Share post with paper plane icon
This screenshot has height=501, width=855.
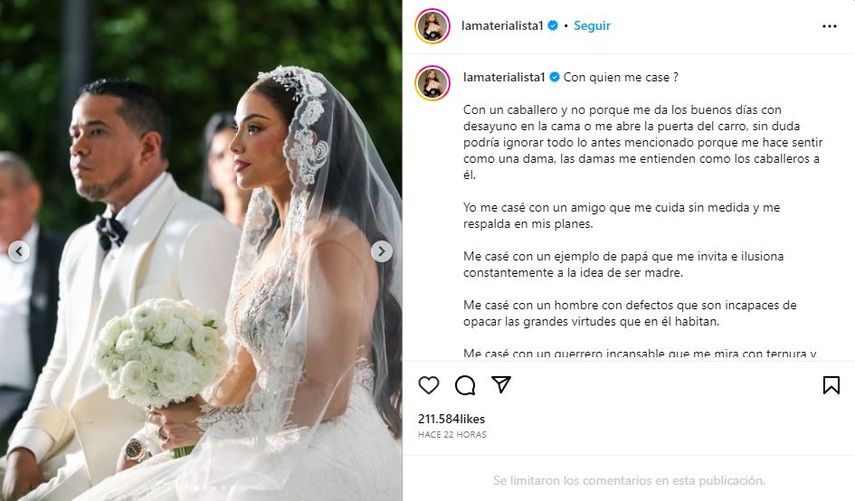[501, 384]
